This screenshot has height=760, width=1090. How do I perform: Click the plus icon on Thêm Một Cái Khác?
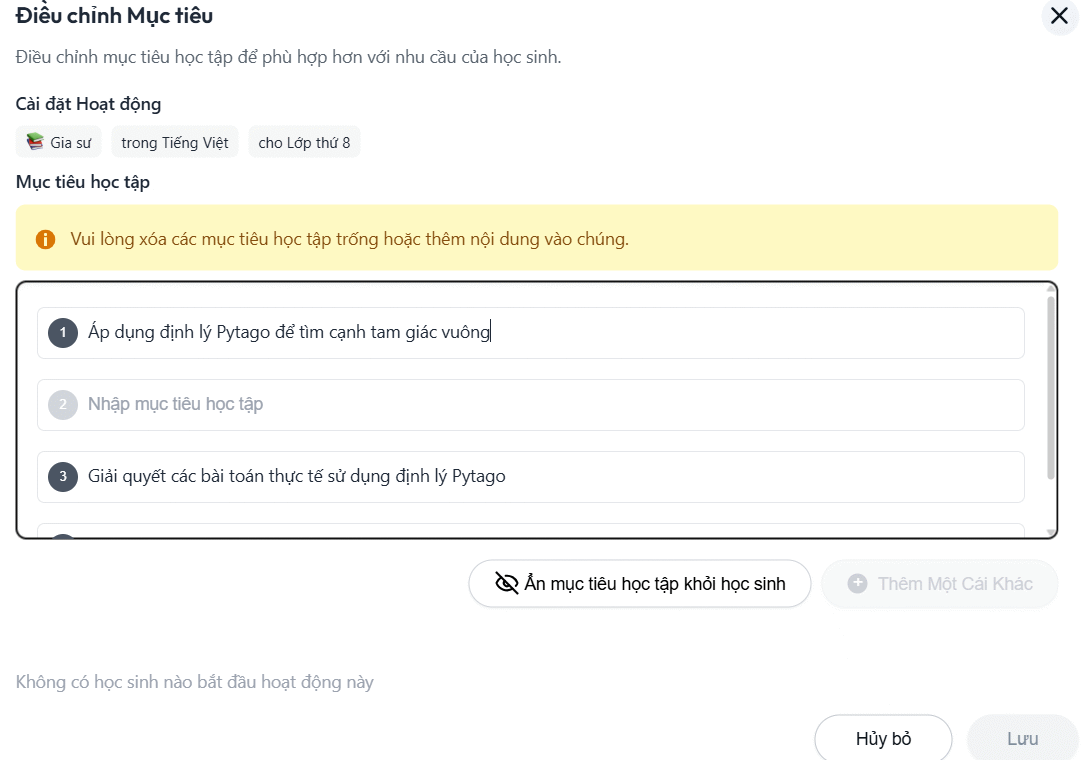tap(858, 583)
